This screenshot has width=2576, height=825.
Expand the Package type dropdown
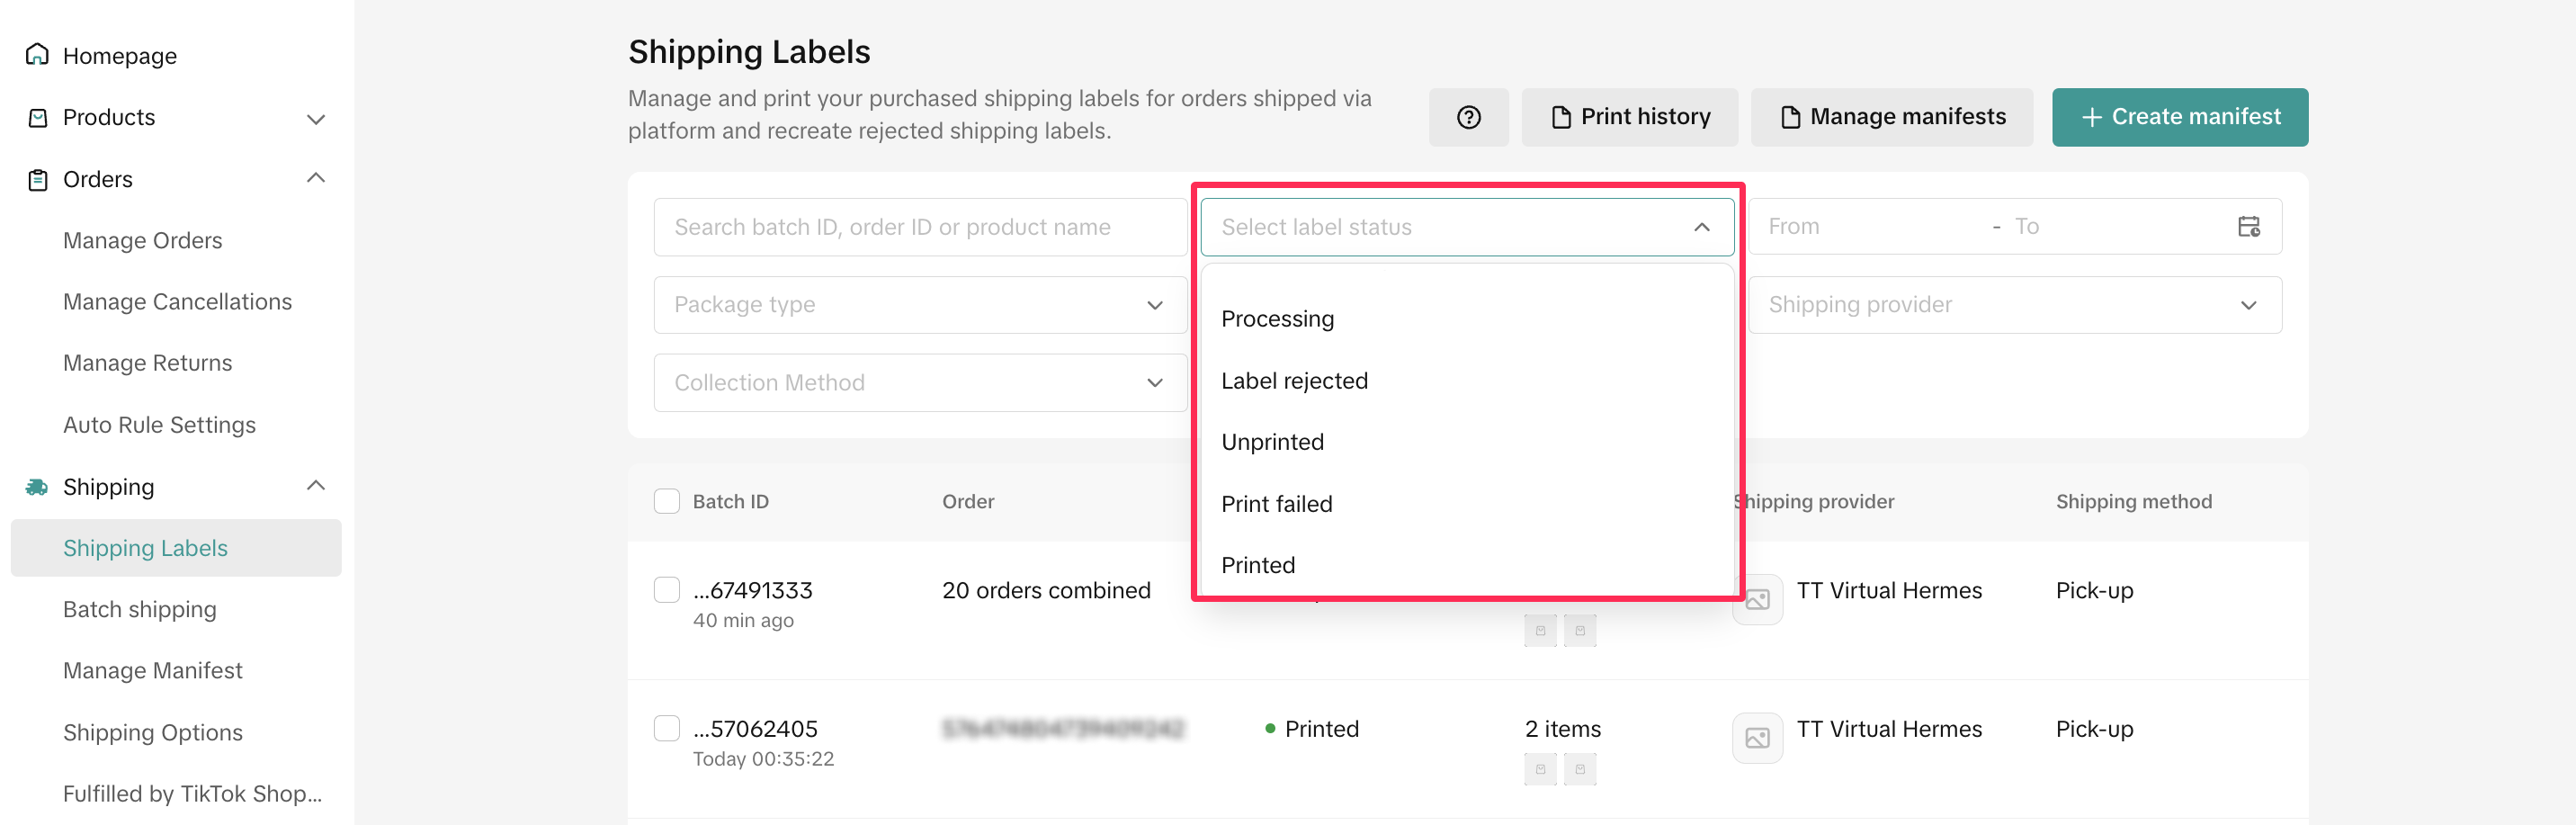click(x=920, y=305)
